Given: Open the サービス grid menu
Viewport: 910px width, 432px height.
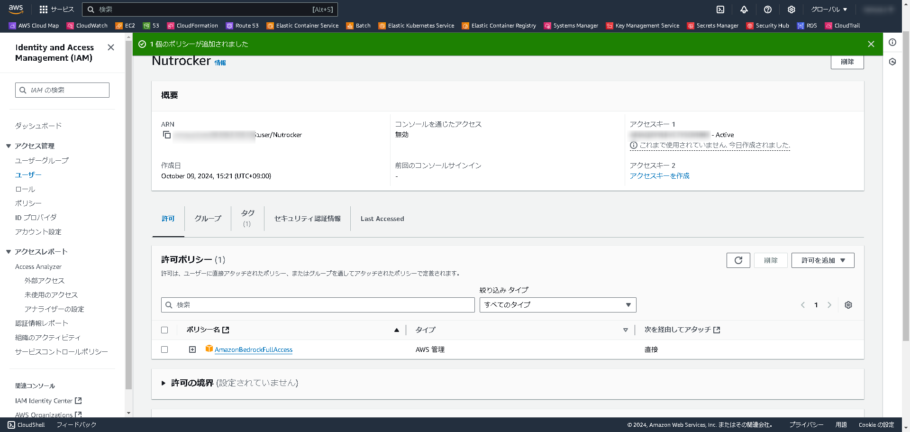Looking at the screenshot, I should point(57,9).
